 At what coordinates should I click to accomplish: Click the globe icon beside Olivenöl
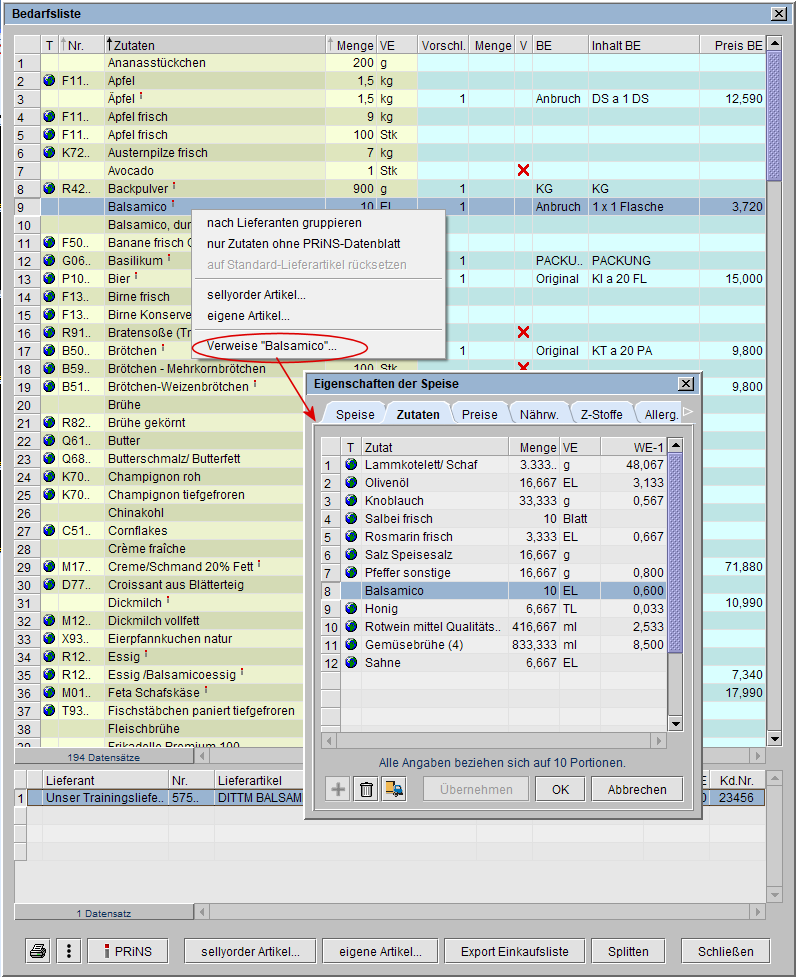[351, 483]
